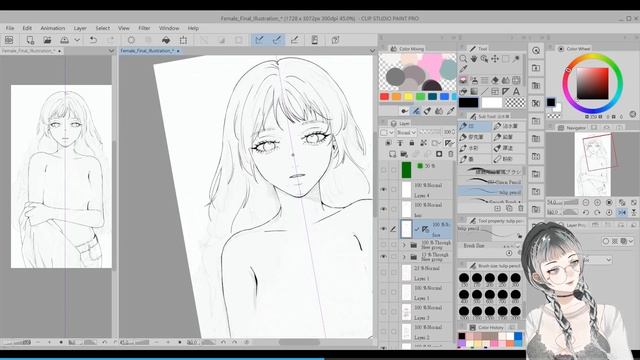Select the Text tool

point(516,91)
